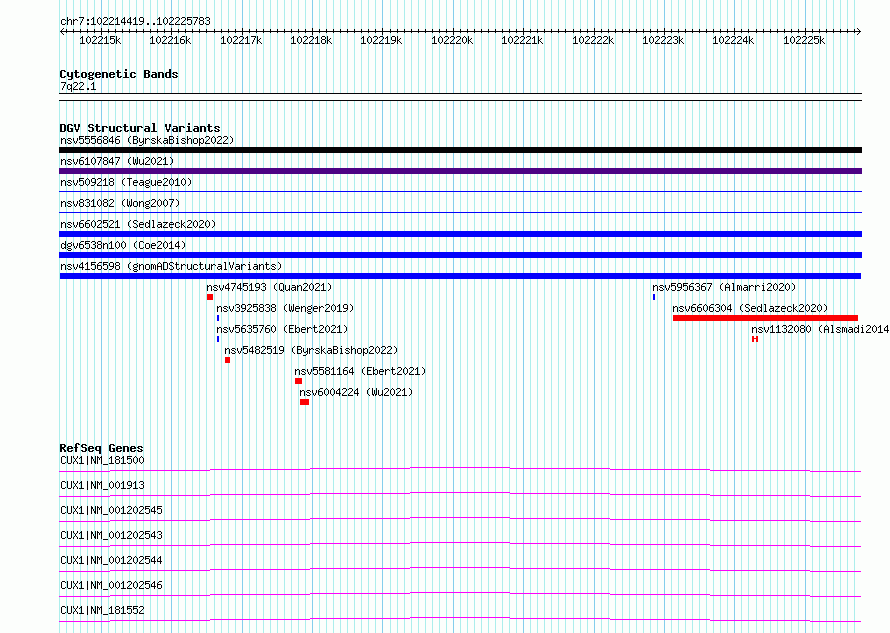This screenshot has height=633, width=890.
Task: Click the 102223k ruler tick label
Action: (x=663, y=40)
